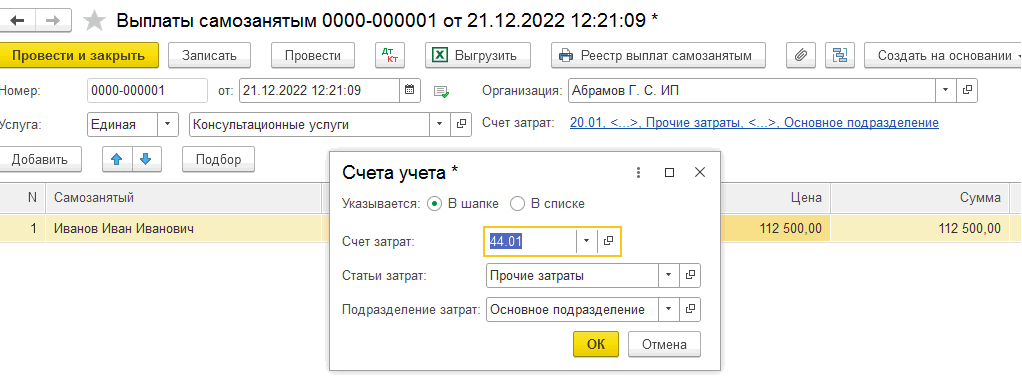Image resolution: width=1022 pixels, height=391 pixels.
Task: Click the Подбор button
Action: pos(218,159)
